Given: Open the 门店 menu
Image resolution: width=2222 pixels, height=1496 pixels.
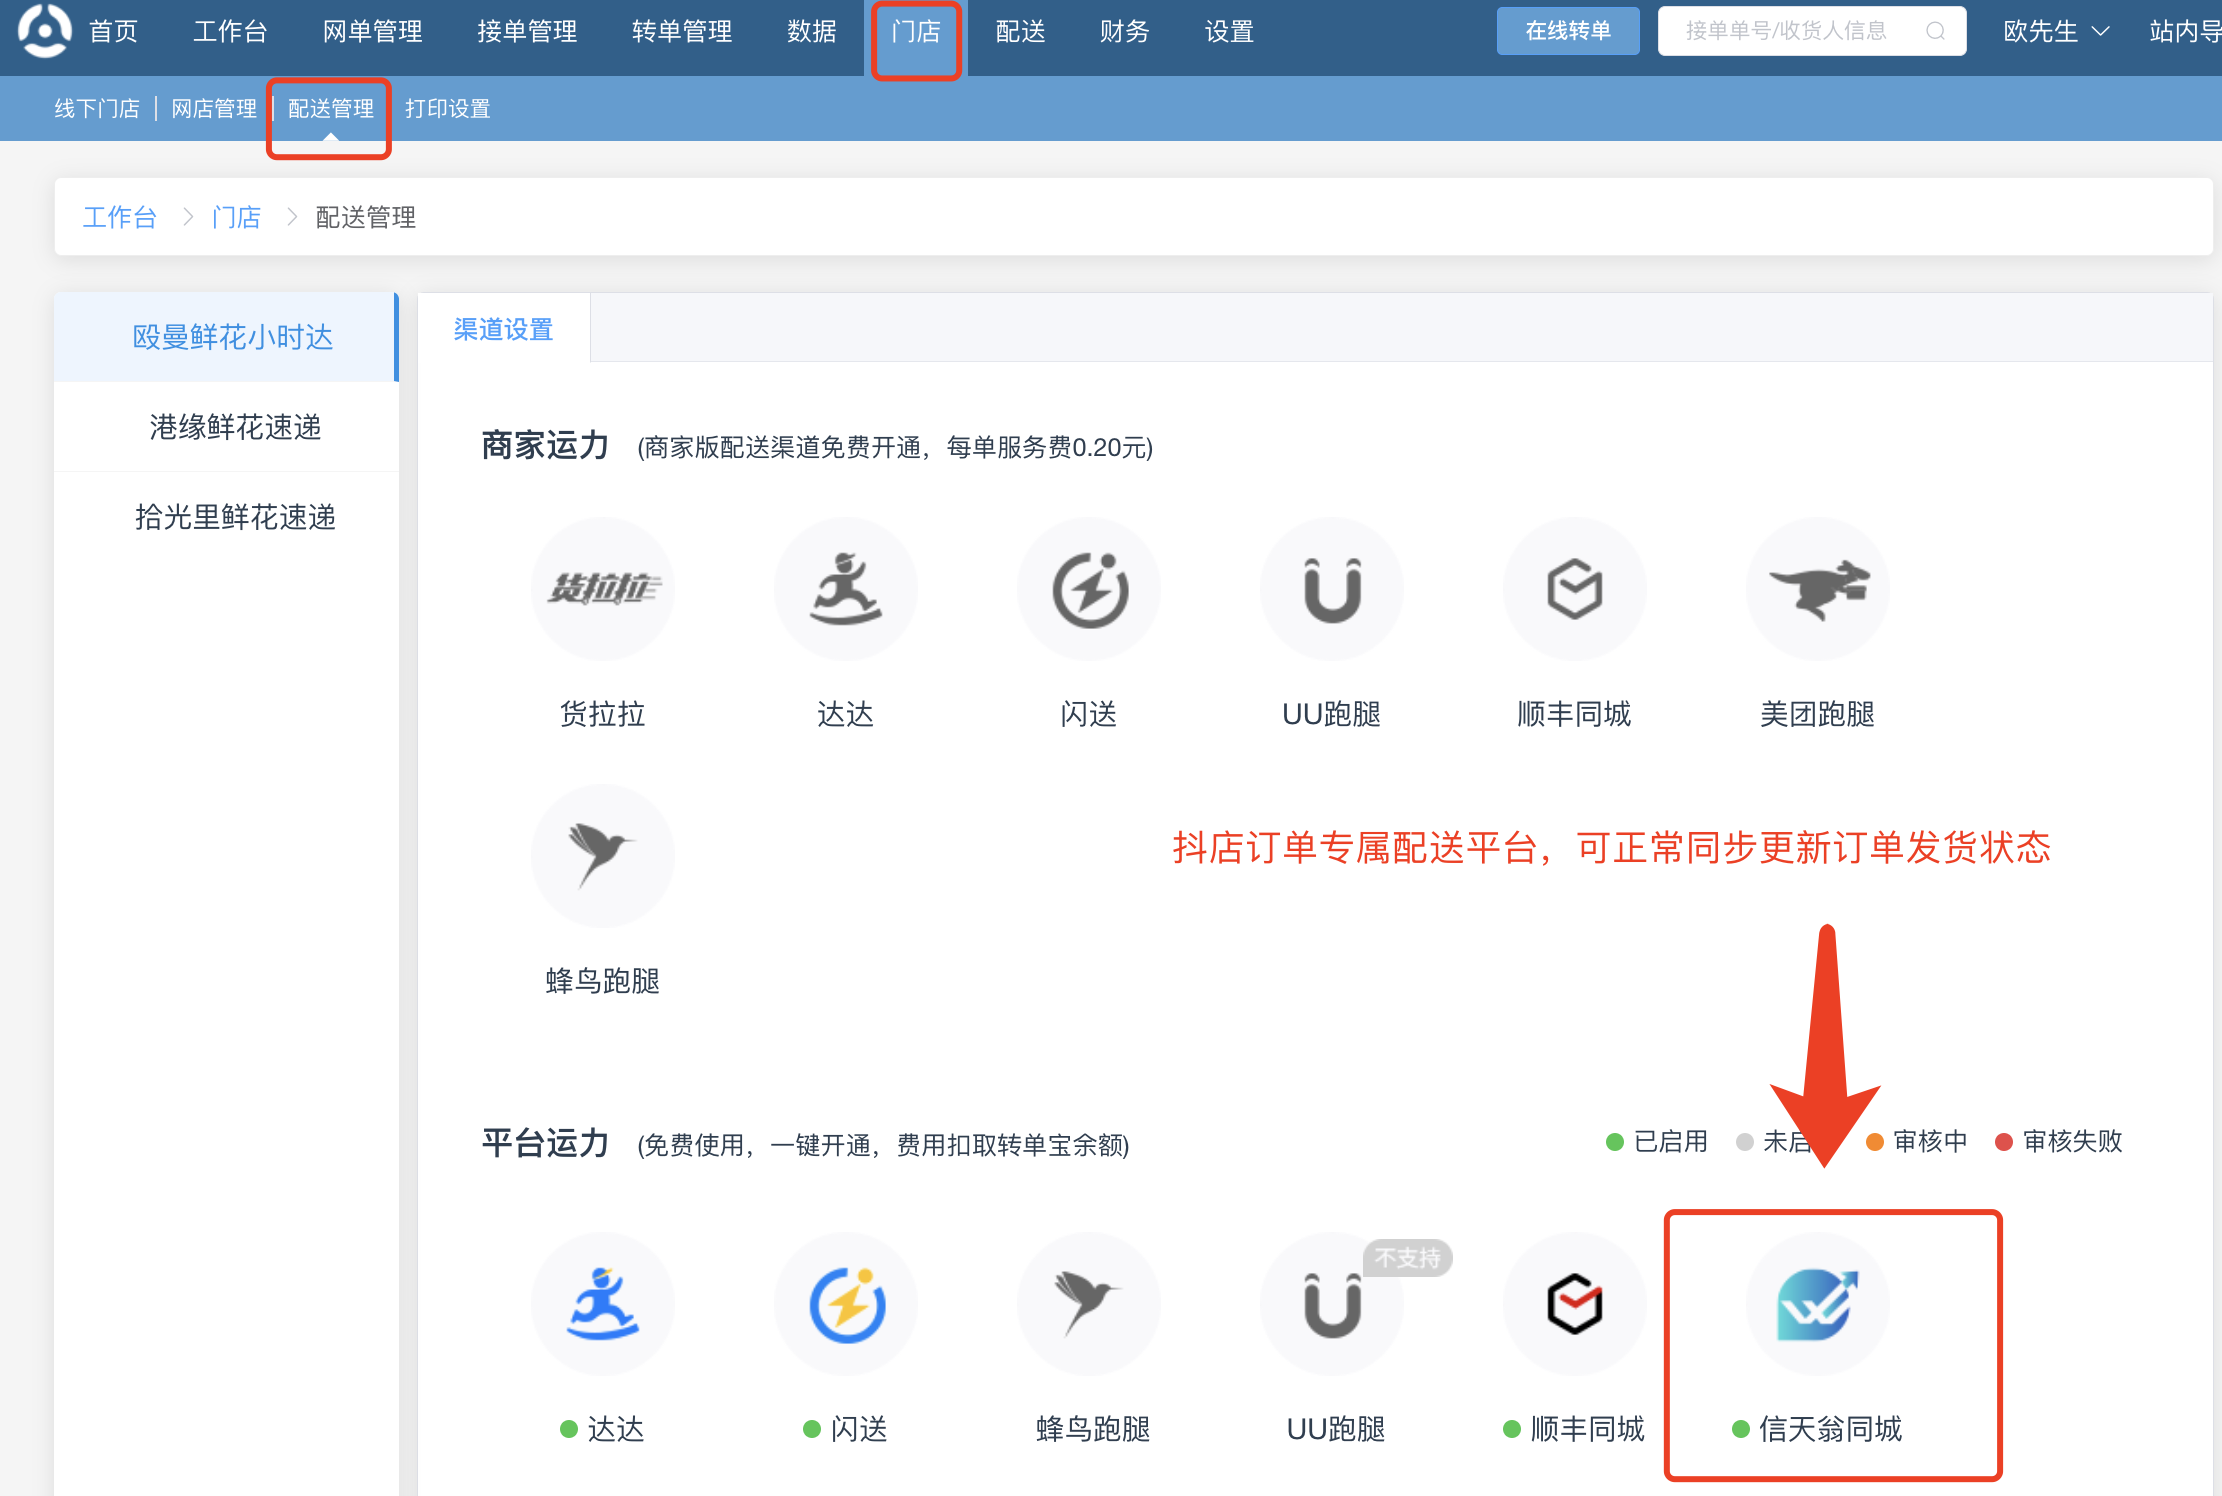Looking at the screenshot, I should 916,31.
